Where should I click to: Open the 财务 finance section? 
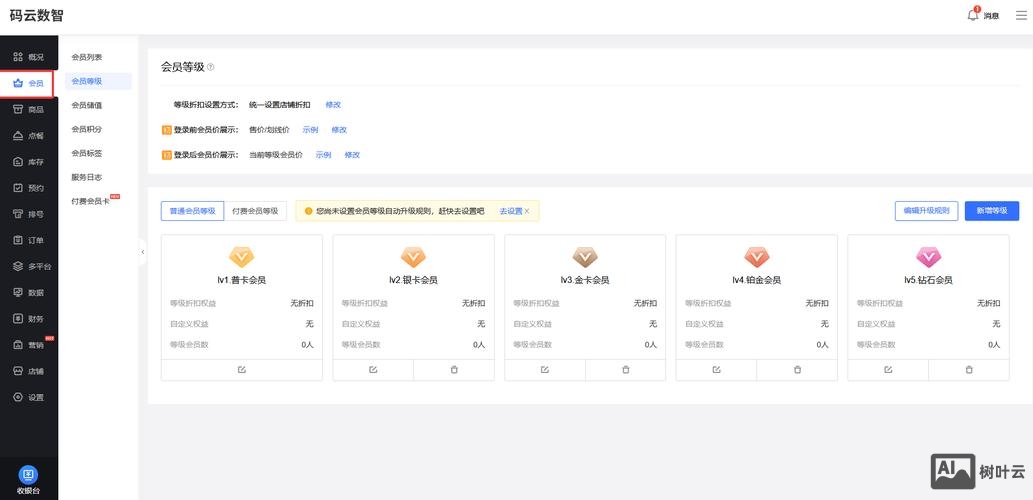pos(29,319)
